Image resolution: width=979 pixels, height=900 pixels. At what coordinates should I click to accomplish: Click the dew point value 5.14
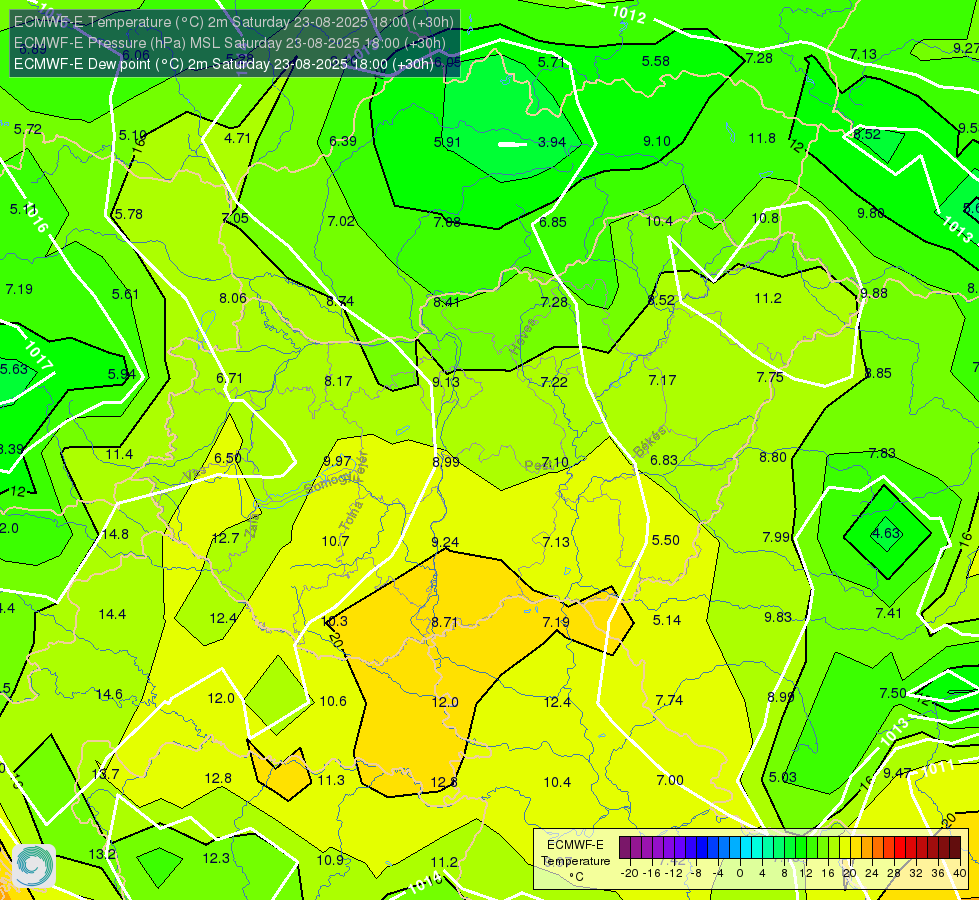pos(667,620)
